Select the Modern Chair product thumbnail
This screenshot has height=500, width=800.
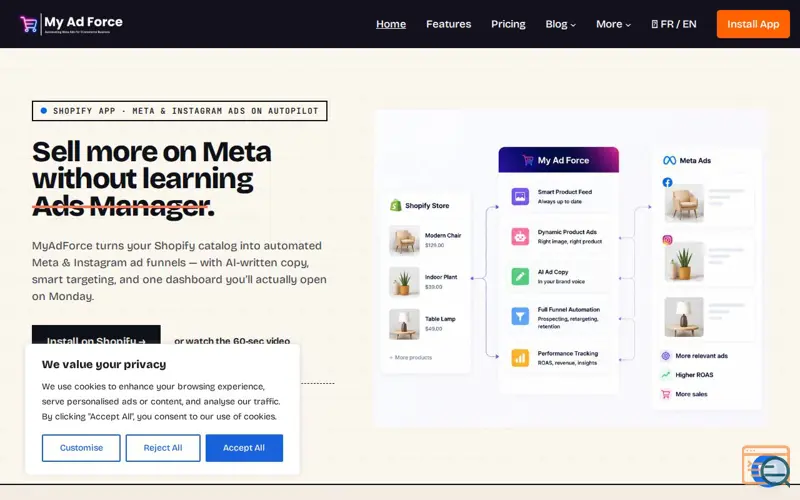tap(404, 240)
